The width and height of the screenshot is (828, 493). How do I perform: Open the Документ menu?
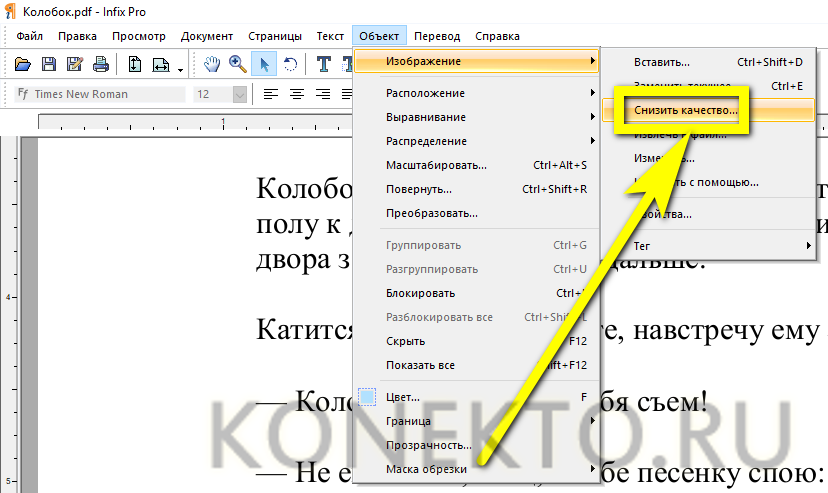(x=207, y=36)
